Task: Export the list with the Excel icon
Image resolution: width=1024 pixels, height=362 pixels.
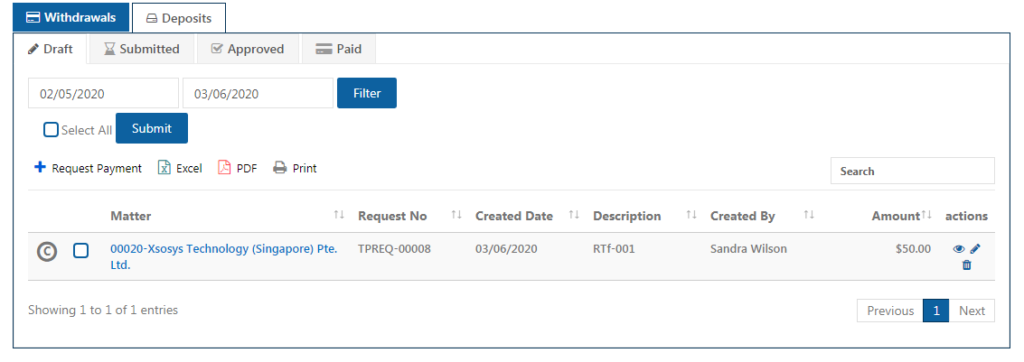Action: pos(165,168)
